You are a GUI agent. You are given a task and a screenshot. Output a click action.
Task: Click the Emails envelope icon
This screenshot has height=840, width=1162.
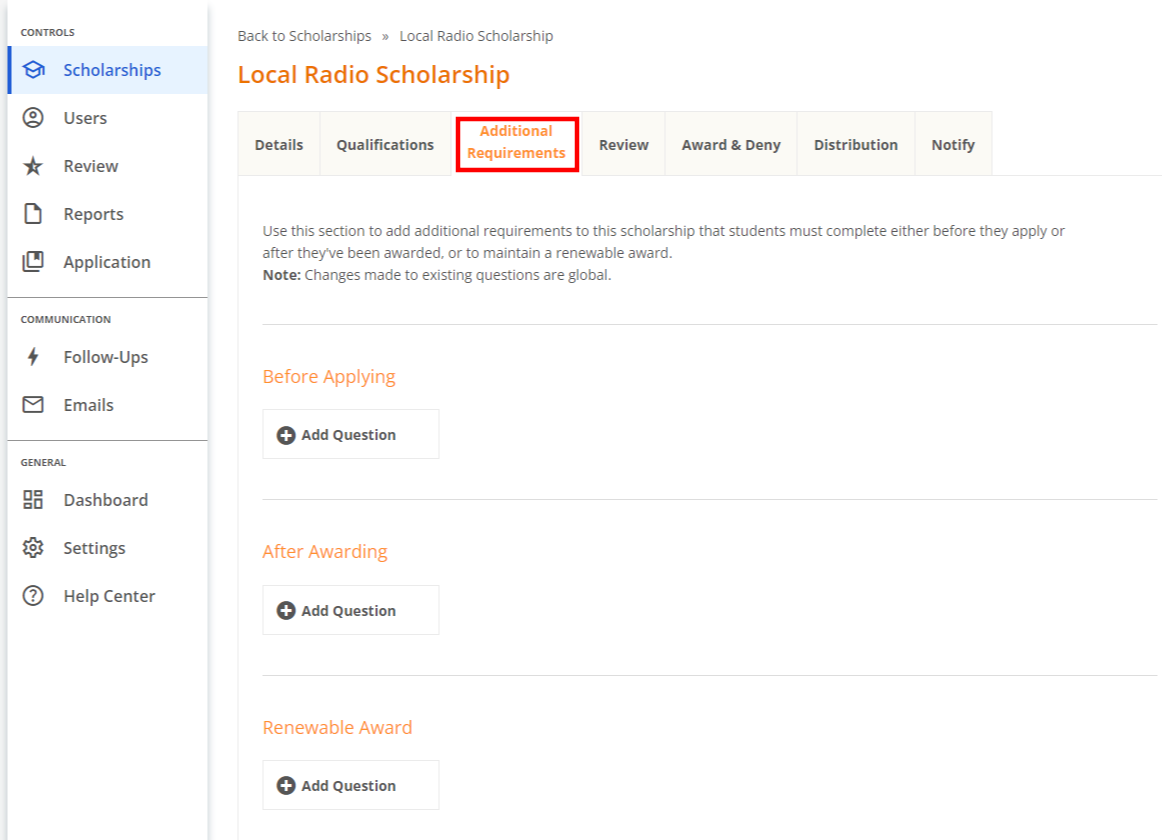click(x=33, y=404)
